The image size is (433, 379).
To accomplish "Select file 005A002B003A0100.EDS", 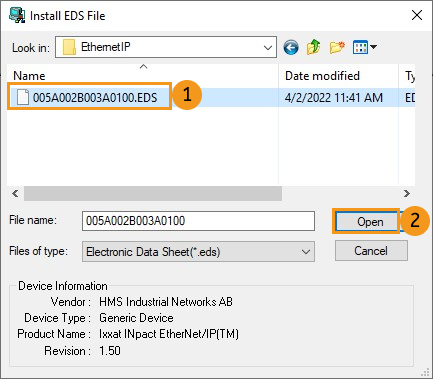I will [x=95, y=97].
